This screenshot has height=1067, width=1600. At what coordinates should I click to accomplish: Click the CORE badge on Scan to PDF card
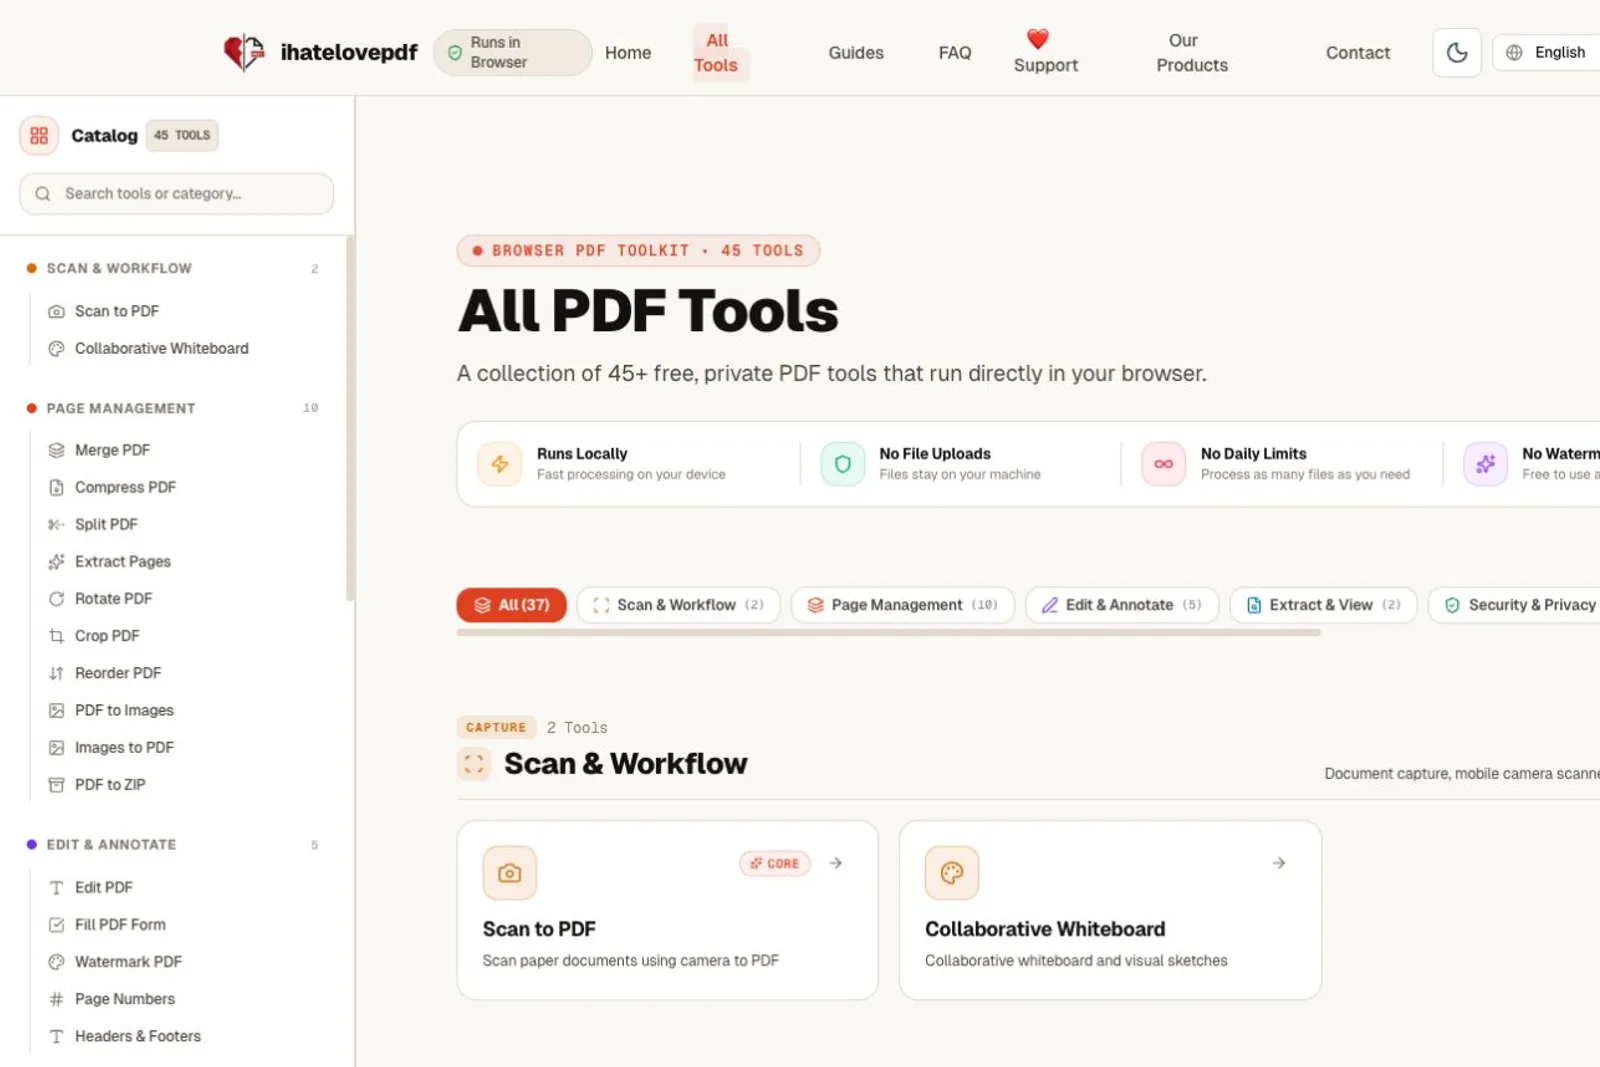(774, 863)
